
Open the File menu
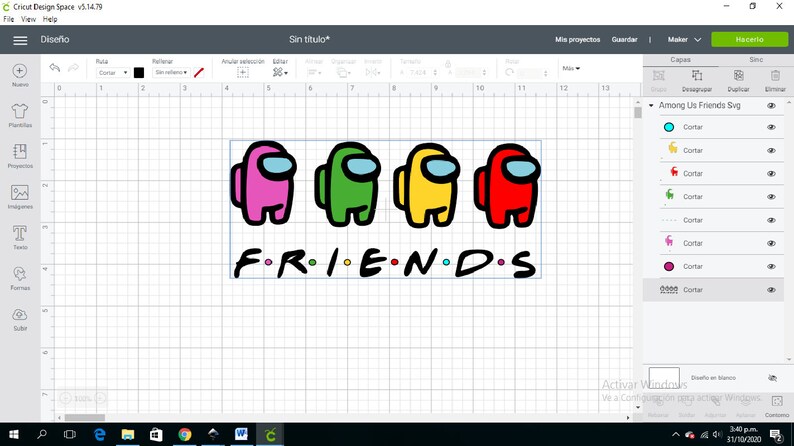point(9,19)
